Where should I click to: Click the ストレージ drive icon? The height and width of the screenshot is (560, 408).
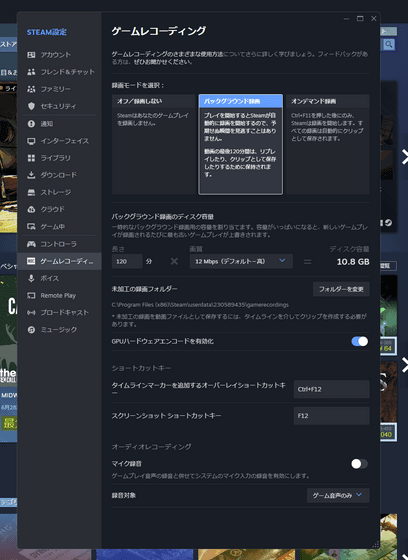31,192
